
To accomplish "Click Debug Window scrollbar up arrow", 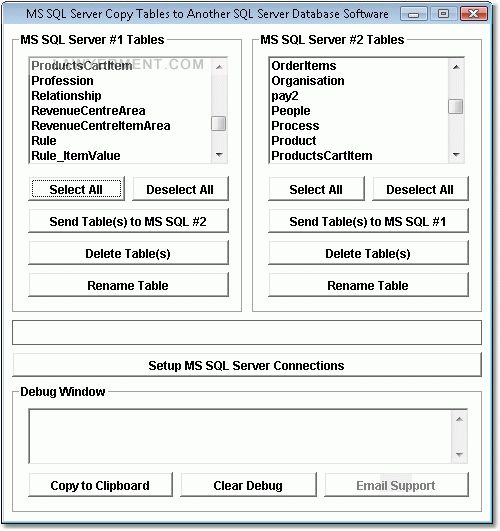I will [459, 419].
